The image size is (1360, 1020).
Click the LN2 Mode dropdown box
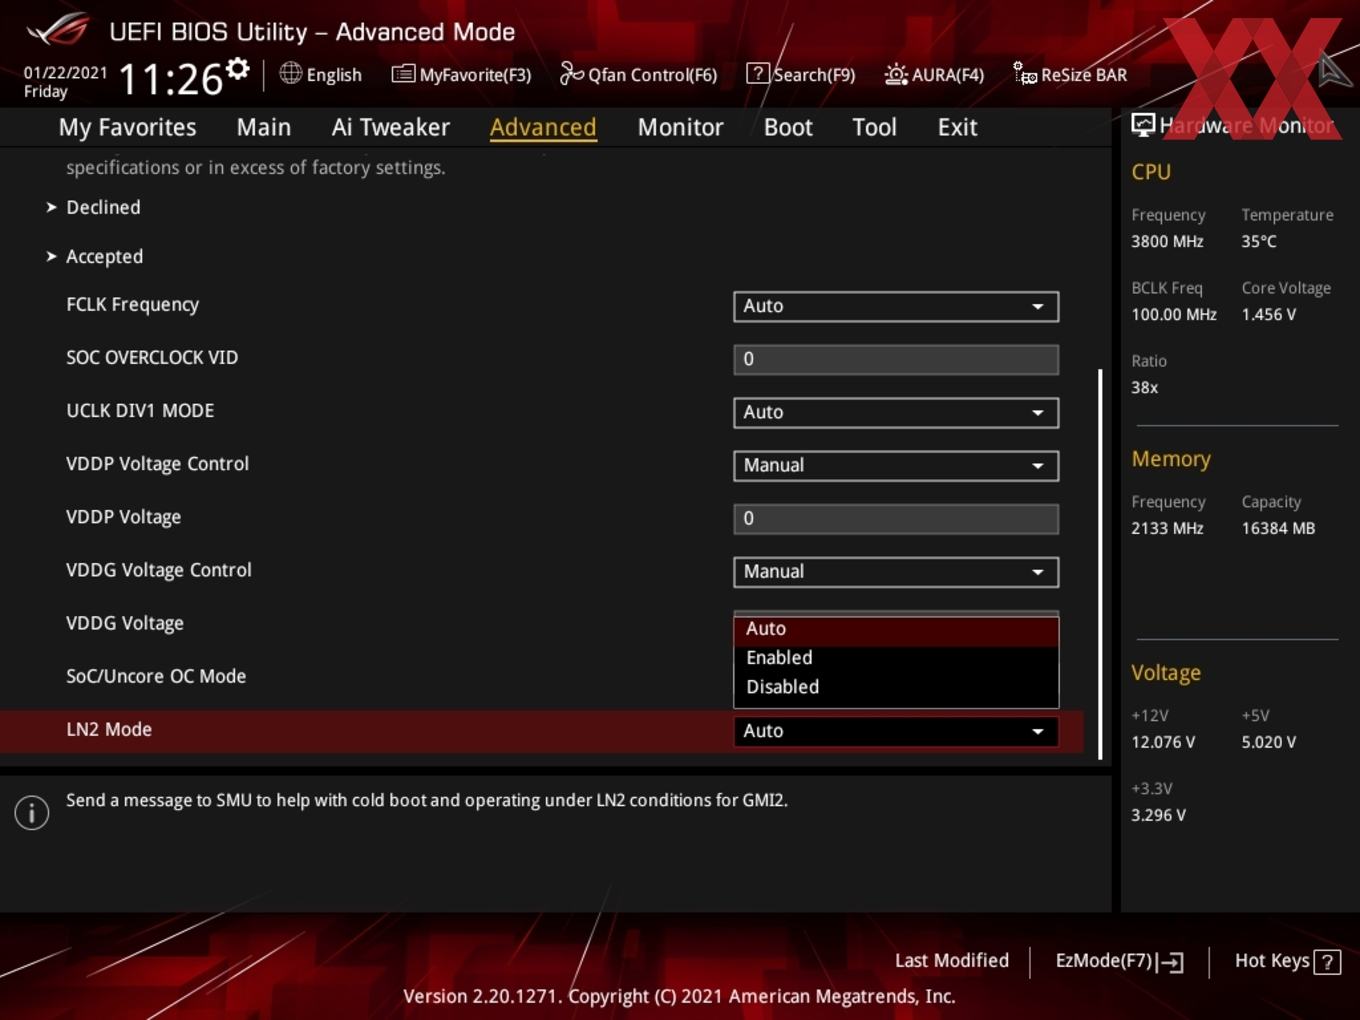pos(896,731)
